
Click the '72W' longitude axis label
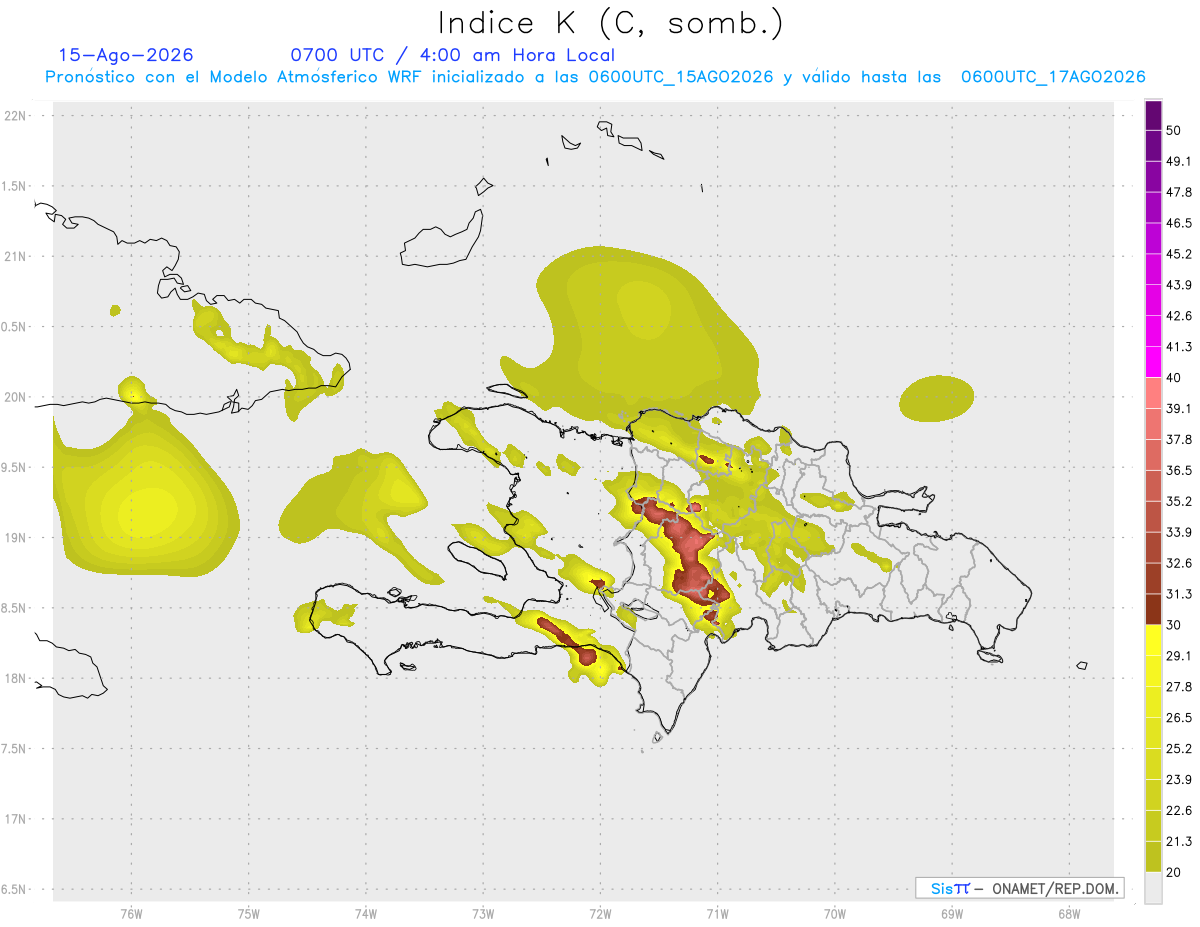(x=600, y=913)
